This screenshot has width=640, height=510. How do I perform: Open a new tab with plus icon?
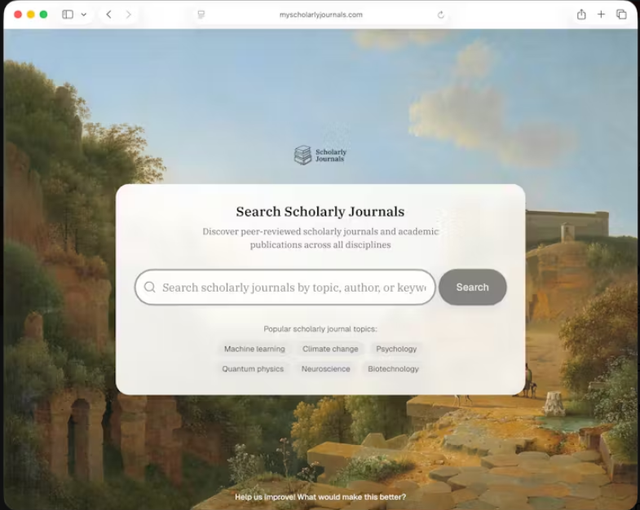coord(601,15)
